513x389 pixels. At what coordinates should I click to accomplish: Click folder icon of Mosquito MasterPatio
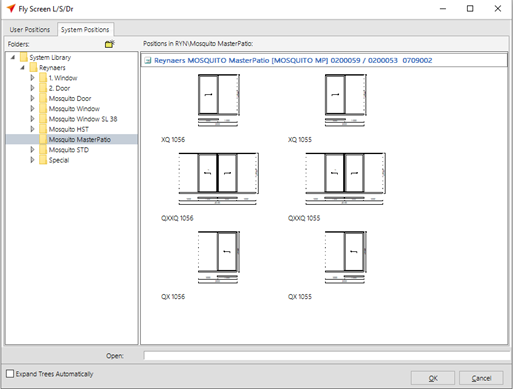click(x=43, y=139)
